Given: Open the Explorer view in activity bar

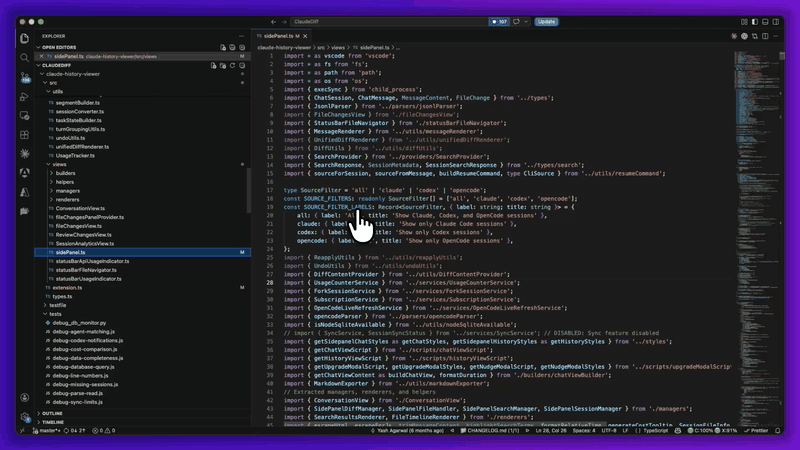Looking at the screenshot, I should pos(24,38).
